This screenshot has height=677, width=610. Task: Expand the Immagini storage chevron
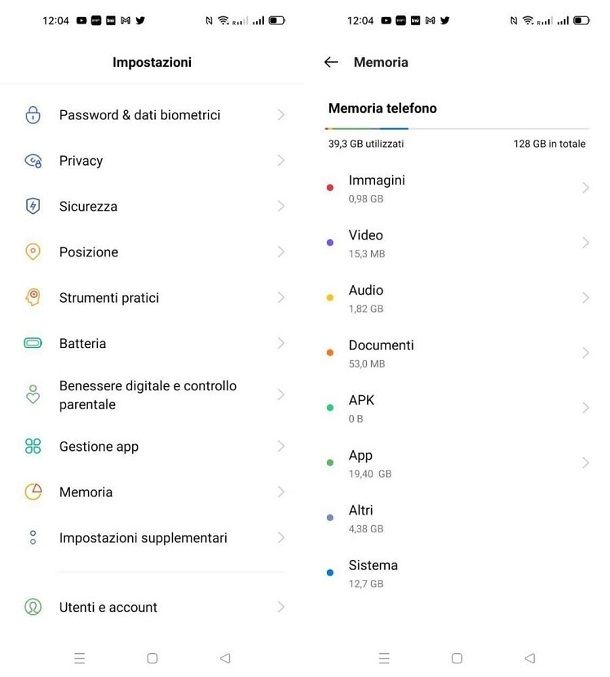[585, 188]
